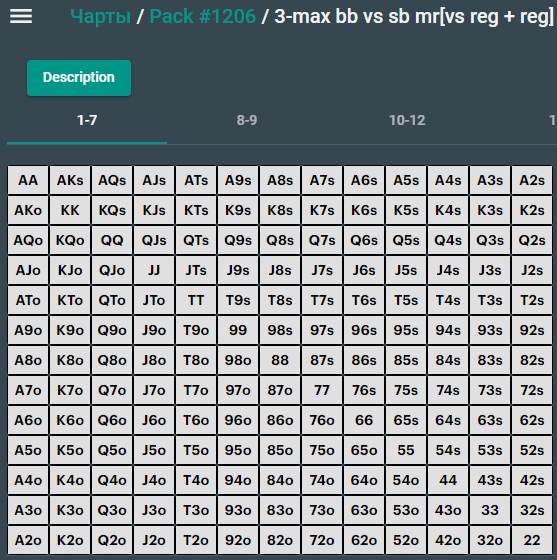Image resolution: width=557 pixels, height=560 pixels.
Task: Click the J3o hand cell
Action: click(154, 510)
